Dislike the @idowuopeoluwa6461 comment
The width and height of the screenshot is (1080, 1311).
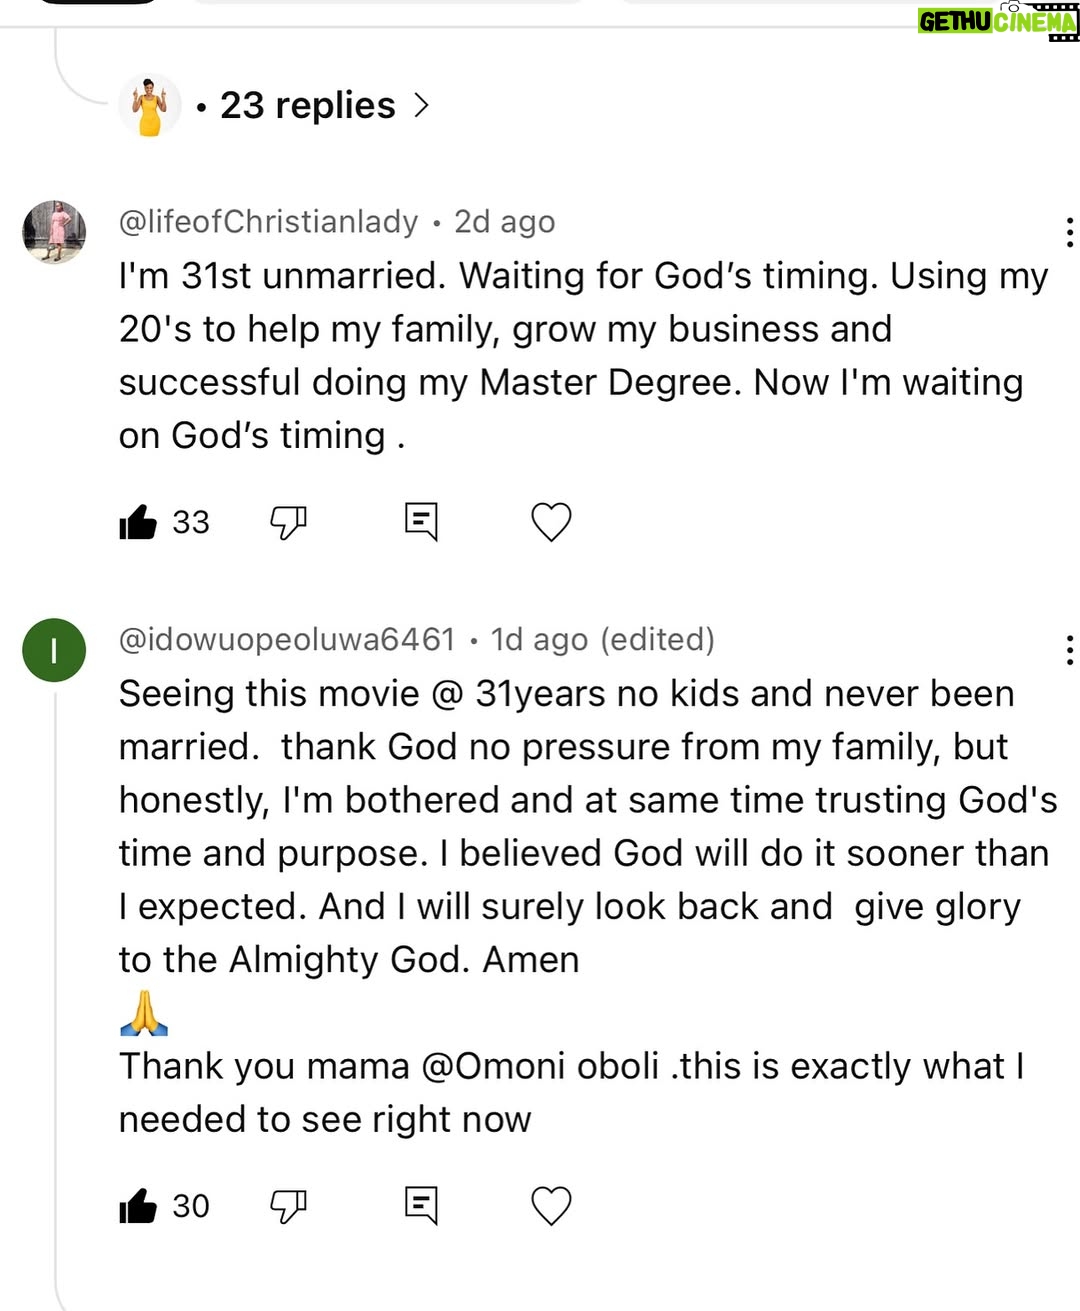(288, 1206)
